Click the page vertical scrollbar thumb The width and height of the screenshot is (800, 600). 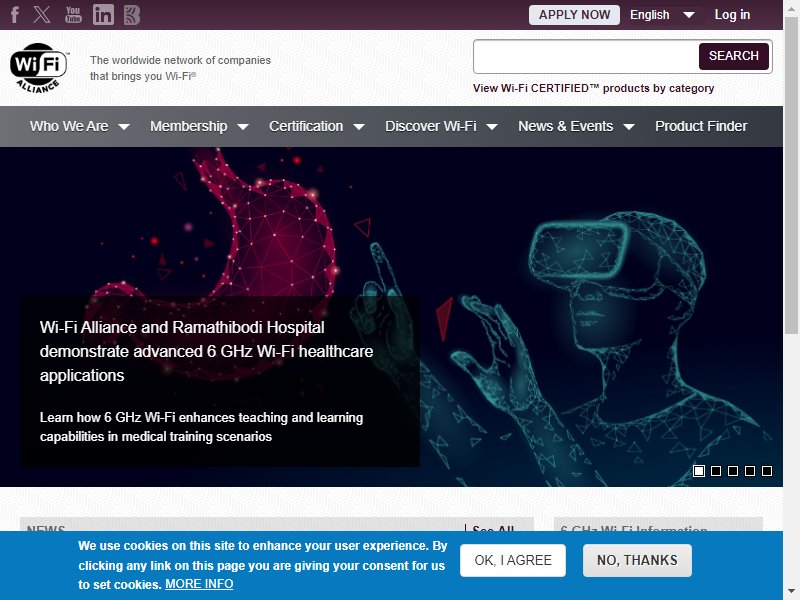791,176
